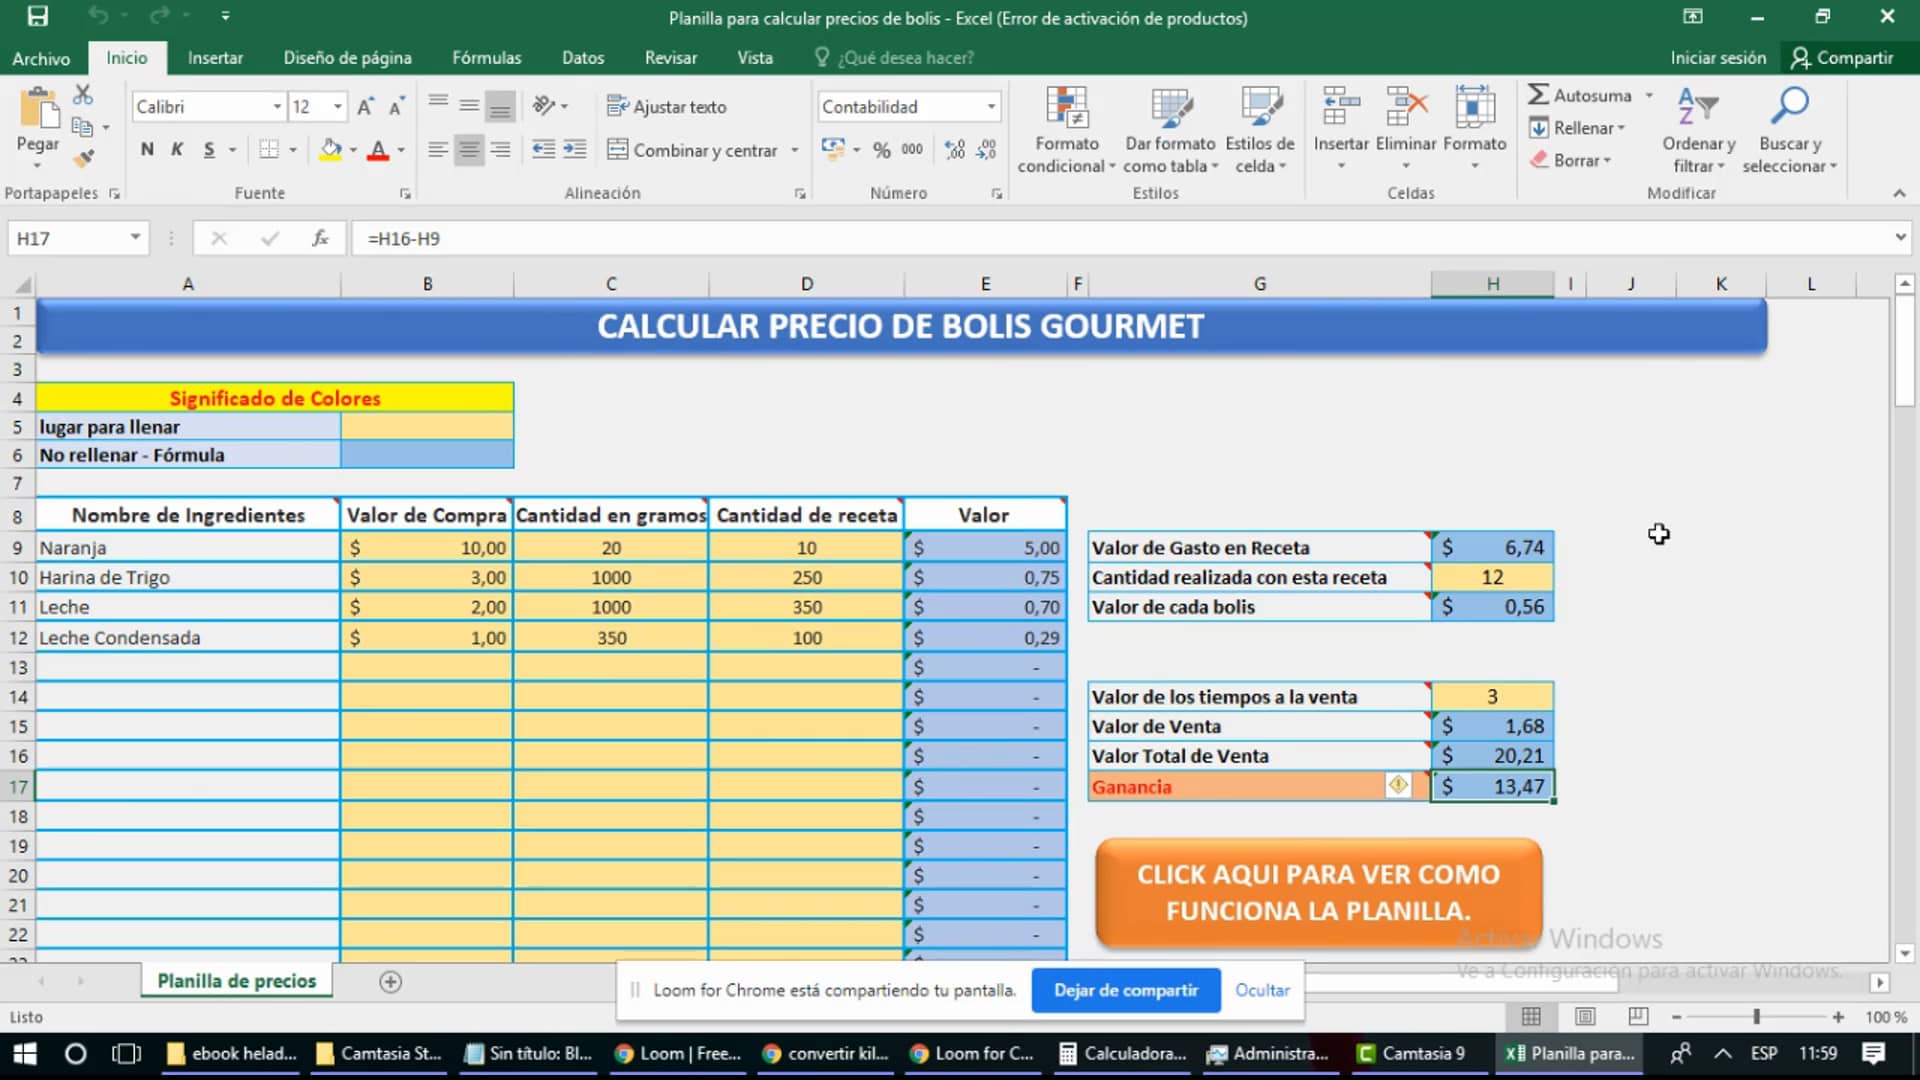The height and width of the screenshot is (1080, 1920).
Task: Apply percentage number format
Action: click(881, 150)
